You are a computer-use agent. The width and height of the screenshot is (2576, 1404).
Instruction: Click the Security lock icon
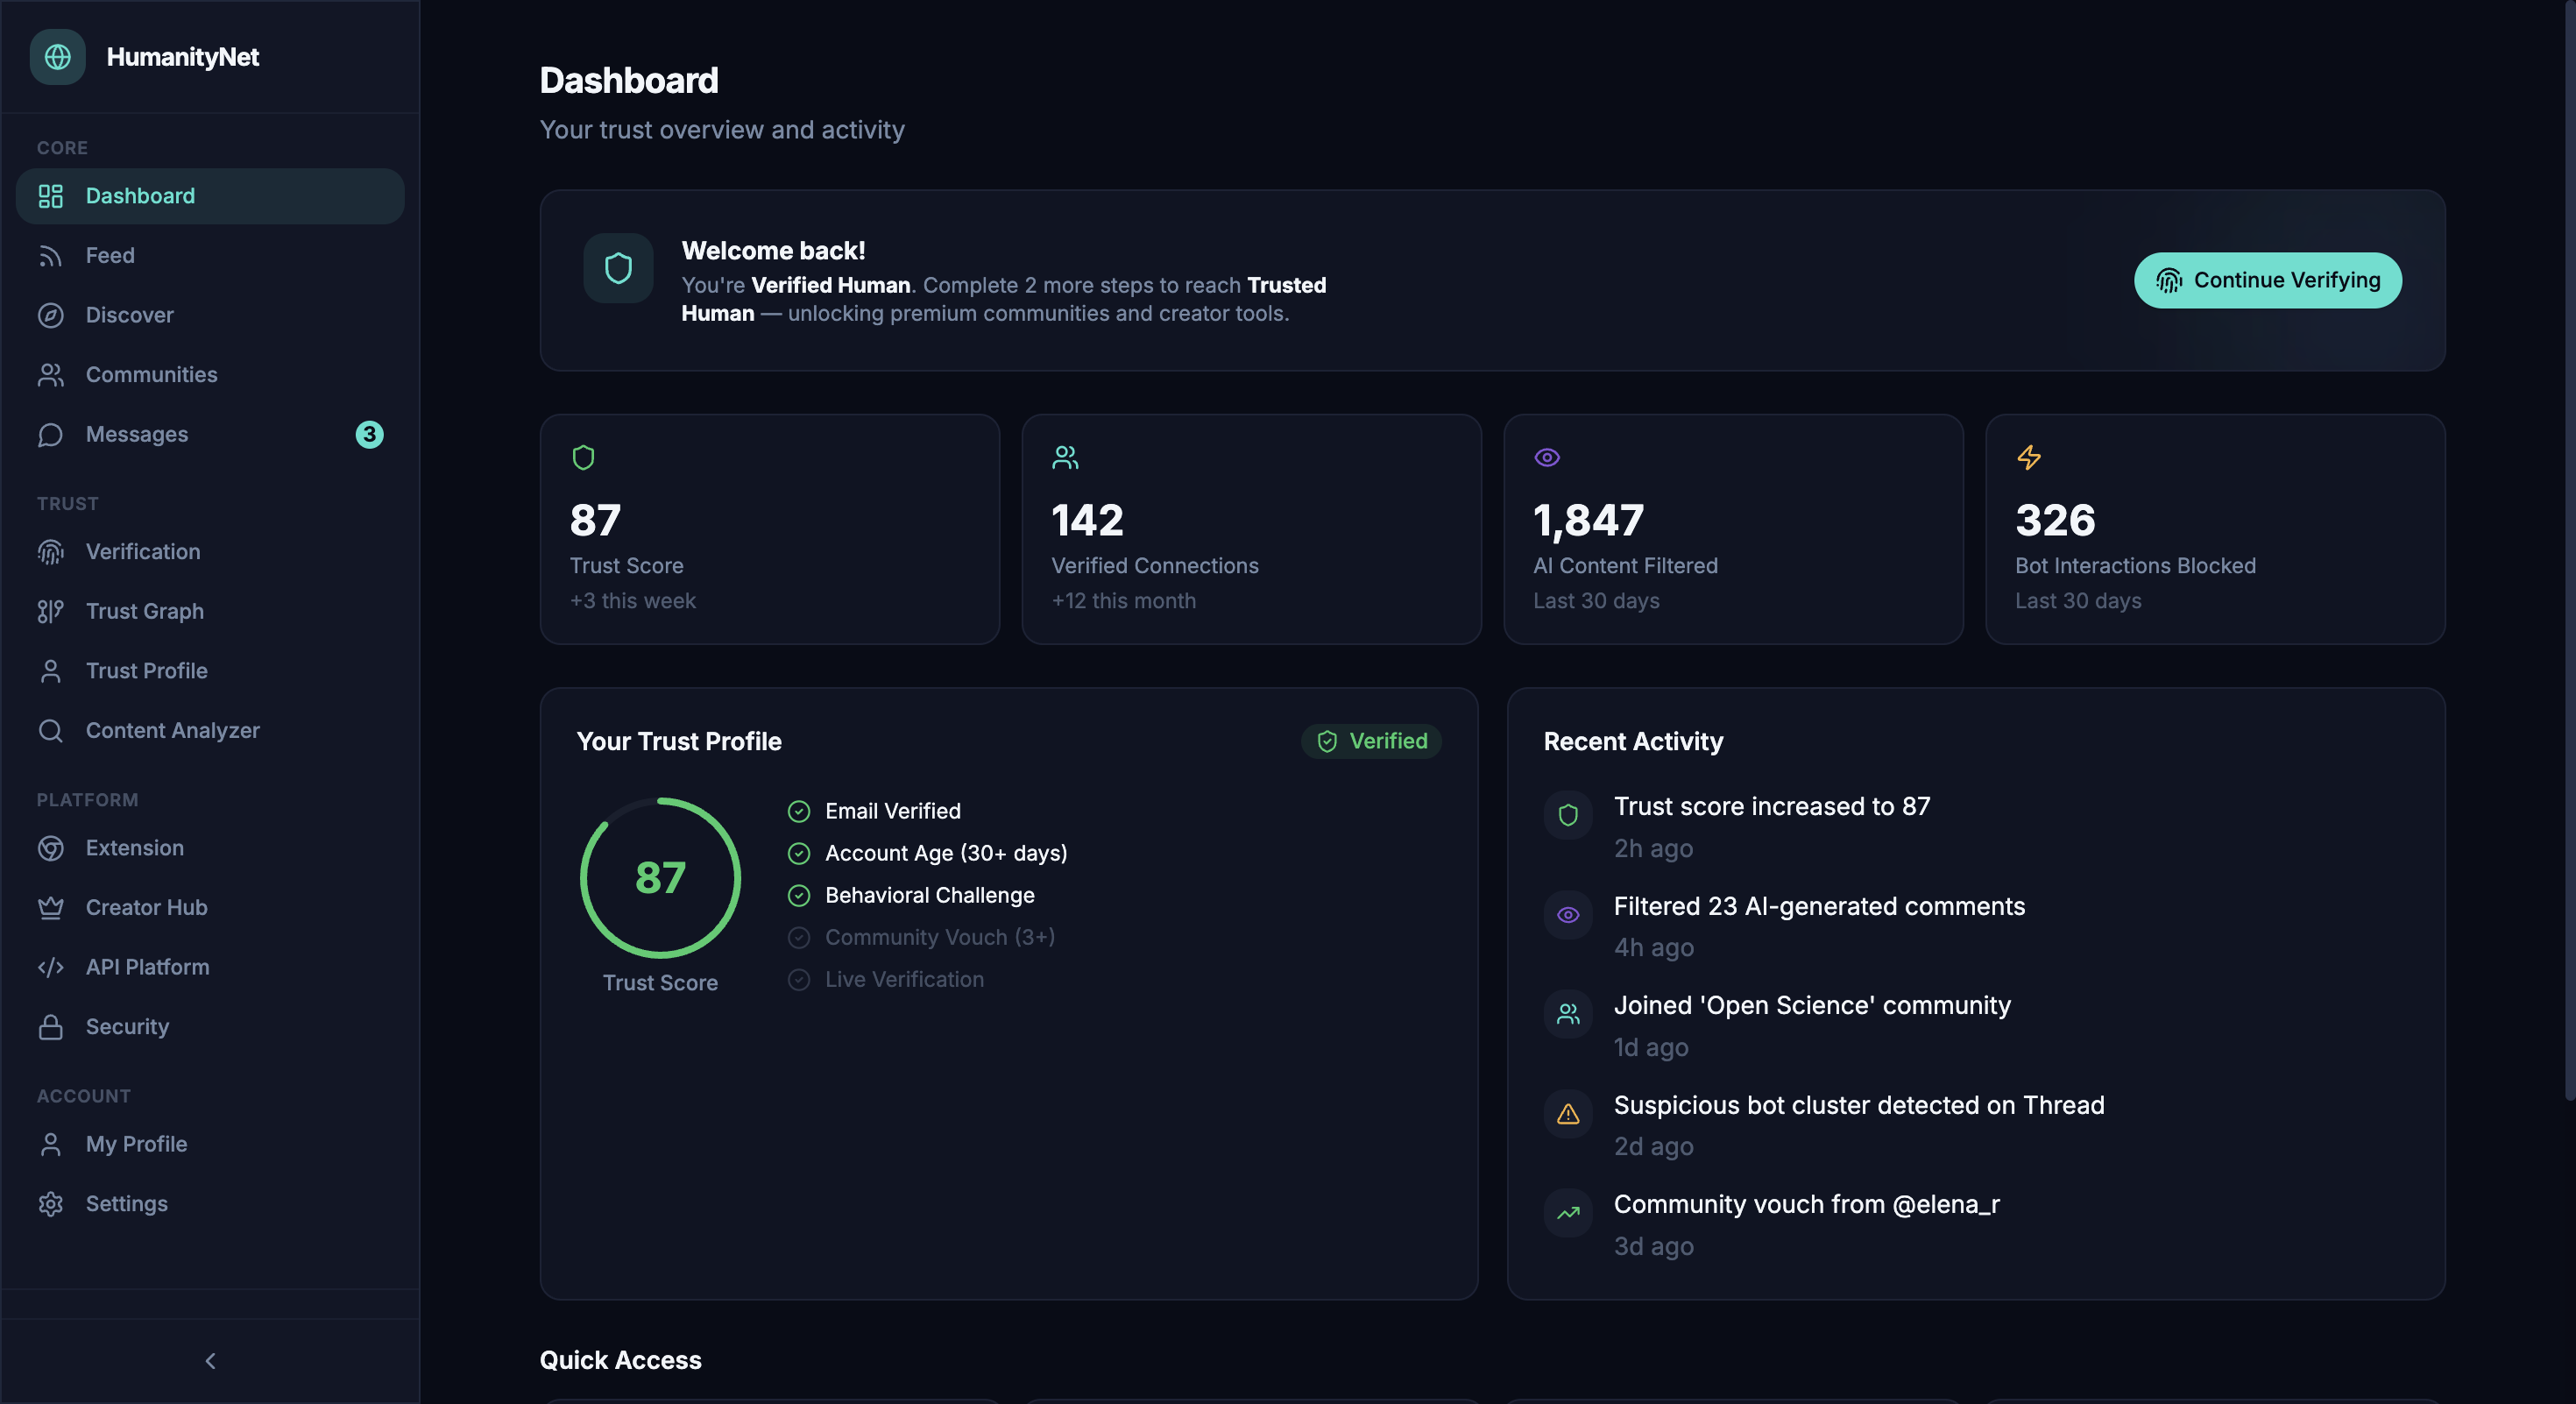point(51,1027)
